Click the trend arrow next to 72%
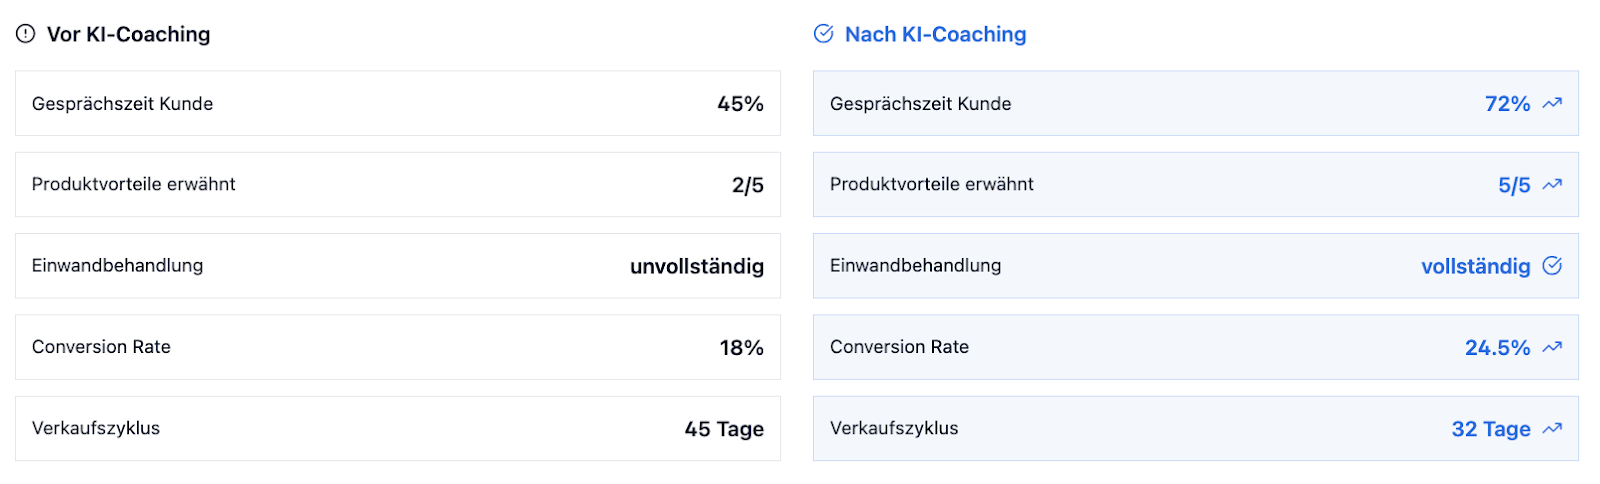 1552,103
